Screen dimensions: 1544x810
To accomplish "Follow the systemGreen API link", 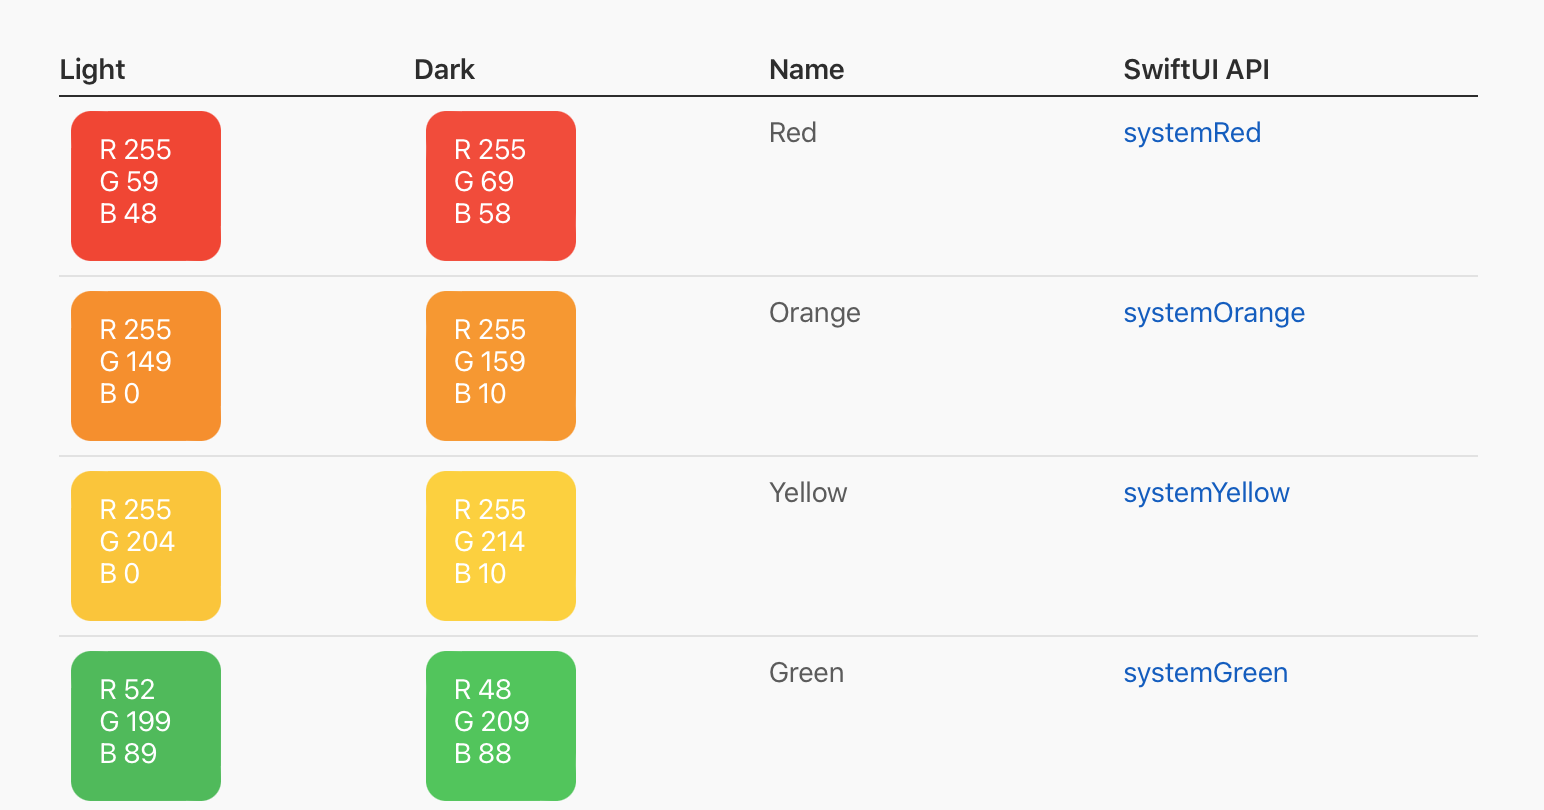I will click(1205, 673).
